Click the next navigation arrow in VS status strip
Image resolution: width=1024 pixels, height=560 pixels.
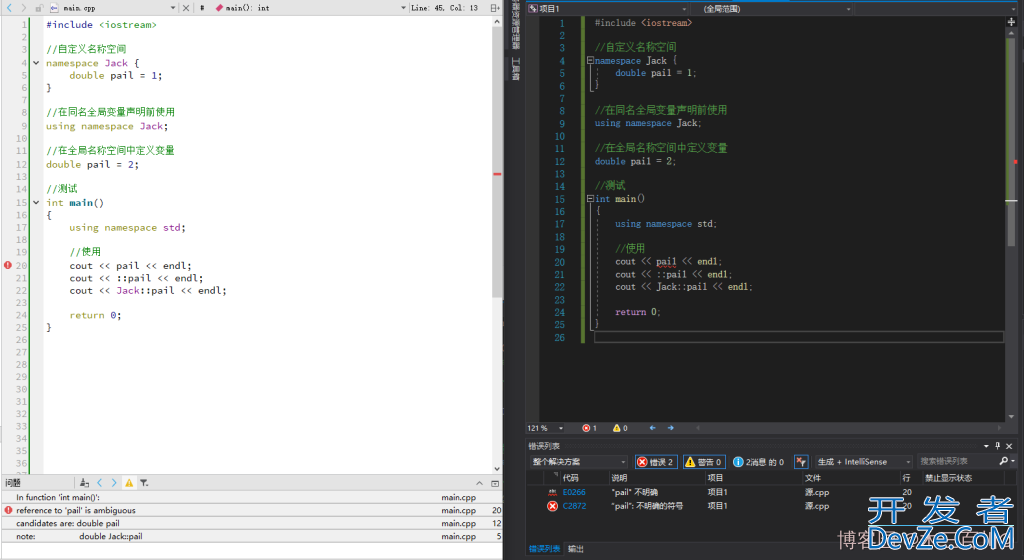coord(671,428)
